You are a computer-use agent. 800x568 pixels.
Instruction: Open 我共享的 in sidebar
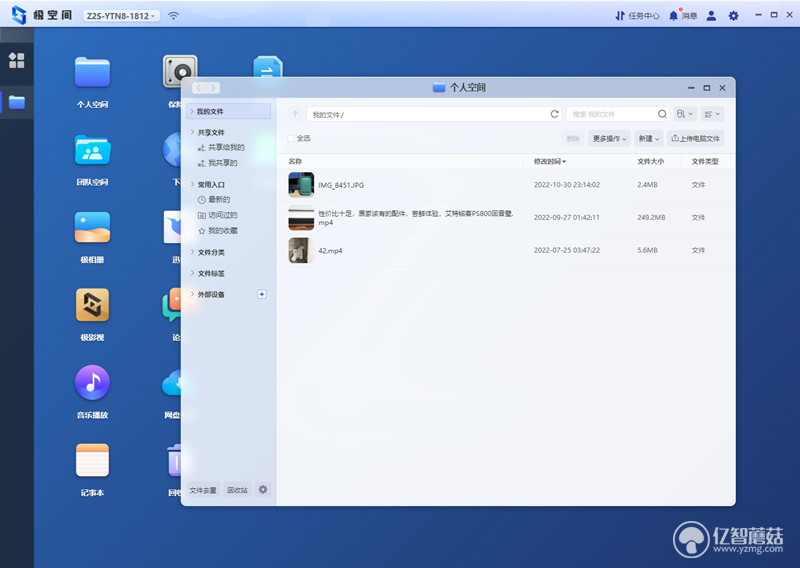218,163
